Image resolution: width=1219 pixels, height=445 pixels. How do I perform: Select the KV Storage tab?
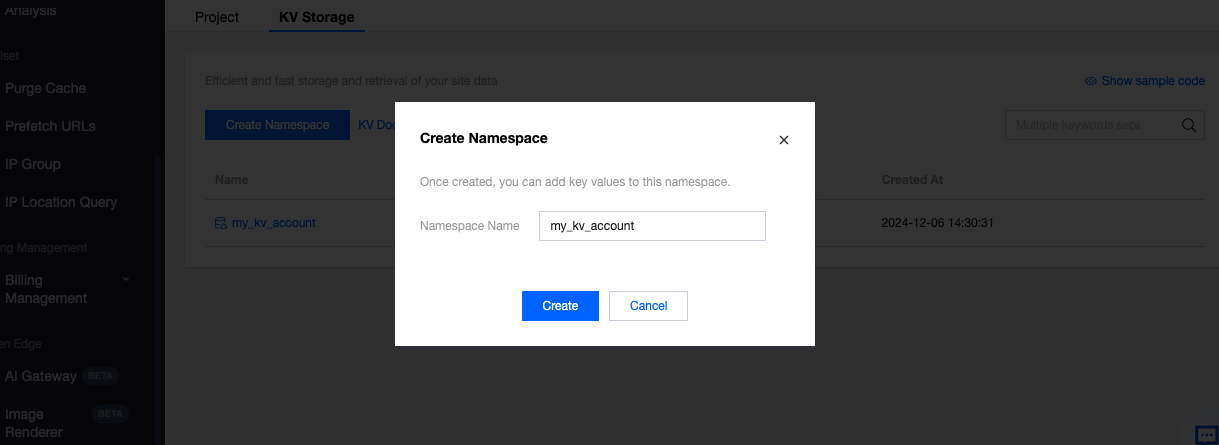[316, 17]
